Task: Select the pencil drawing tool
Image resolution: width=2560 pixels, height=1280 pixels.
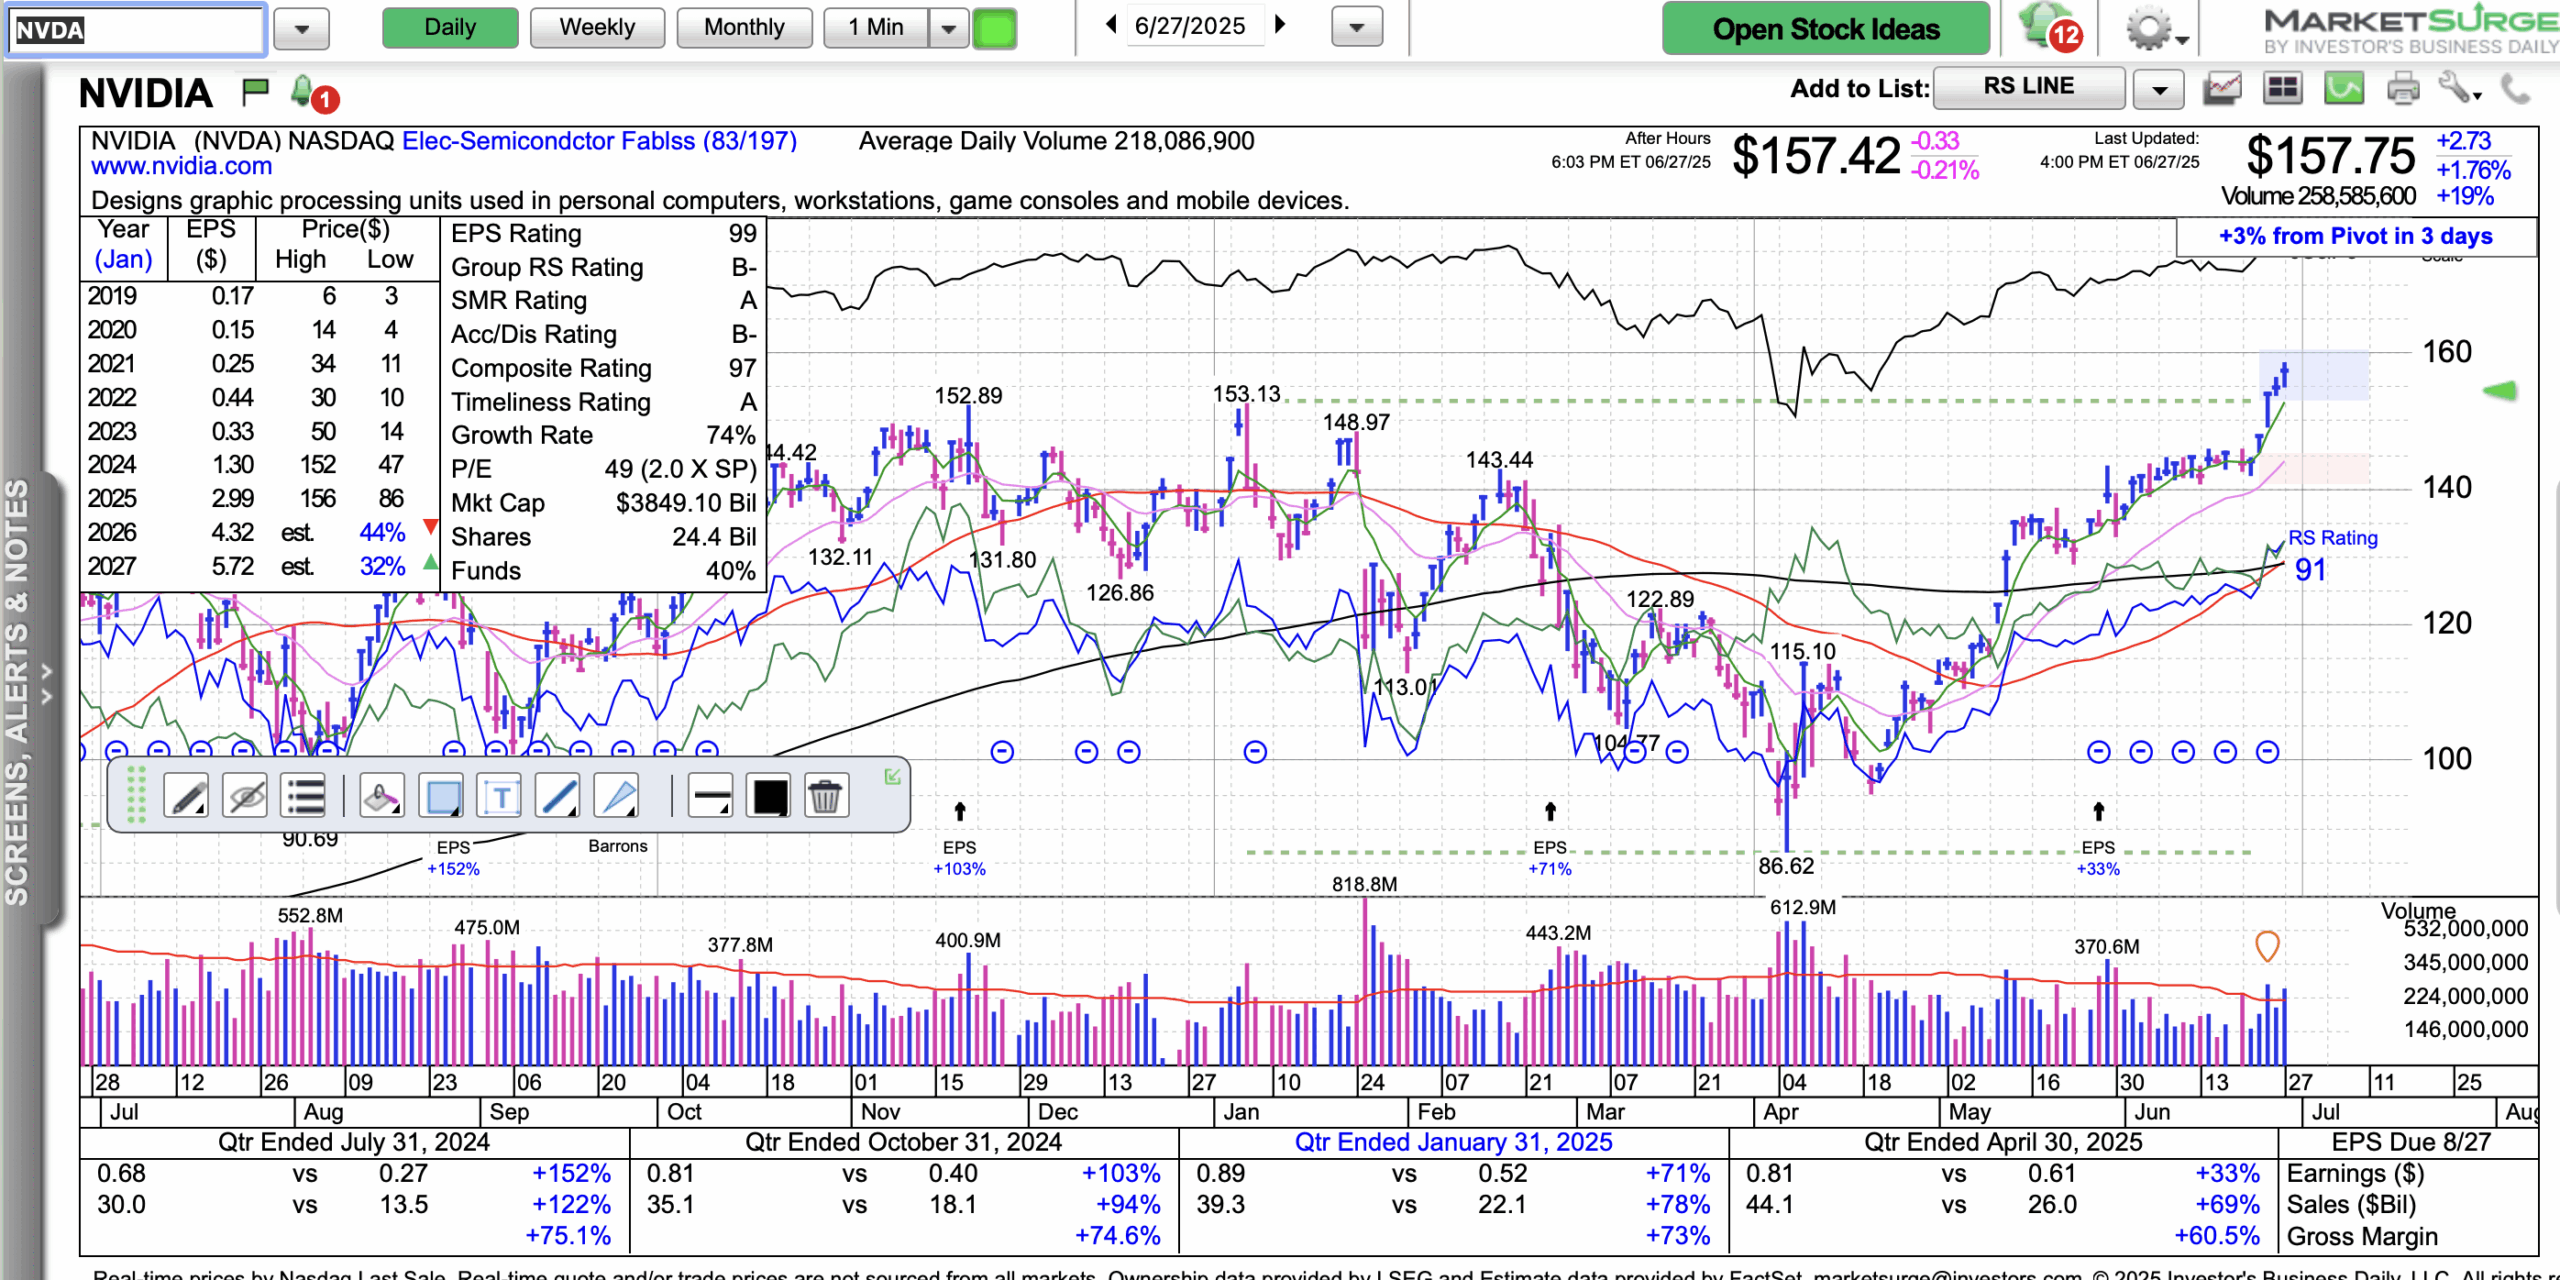Action: pos(186,797)
